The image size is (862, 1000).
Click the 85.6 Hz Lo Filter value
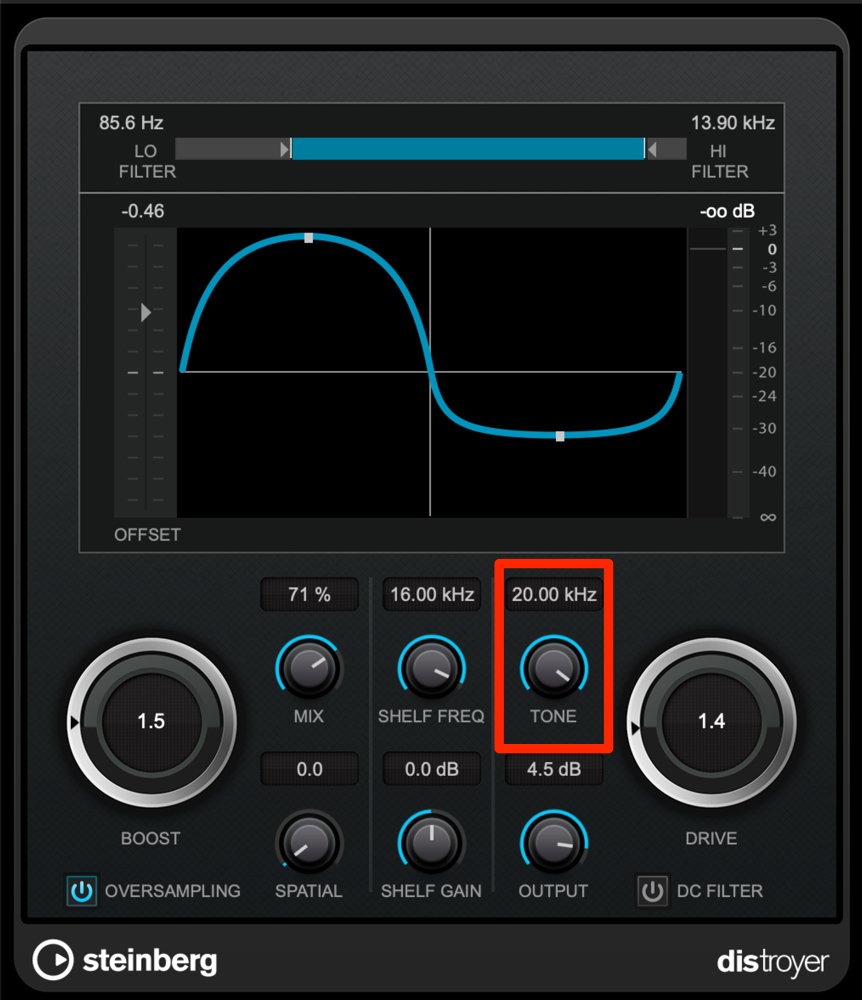131,122
